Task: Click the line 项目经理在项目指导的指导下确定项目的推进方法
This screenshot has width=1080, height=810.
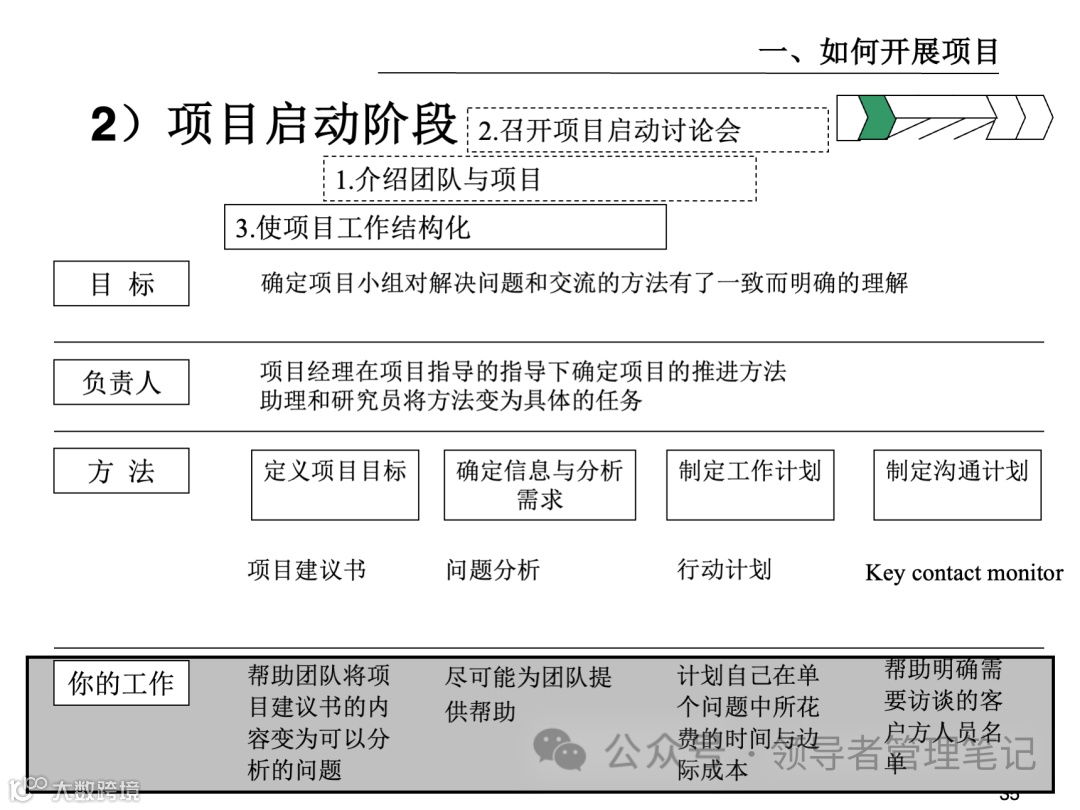Action: [x=523, y=371]
